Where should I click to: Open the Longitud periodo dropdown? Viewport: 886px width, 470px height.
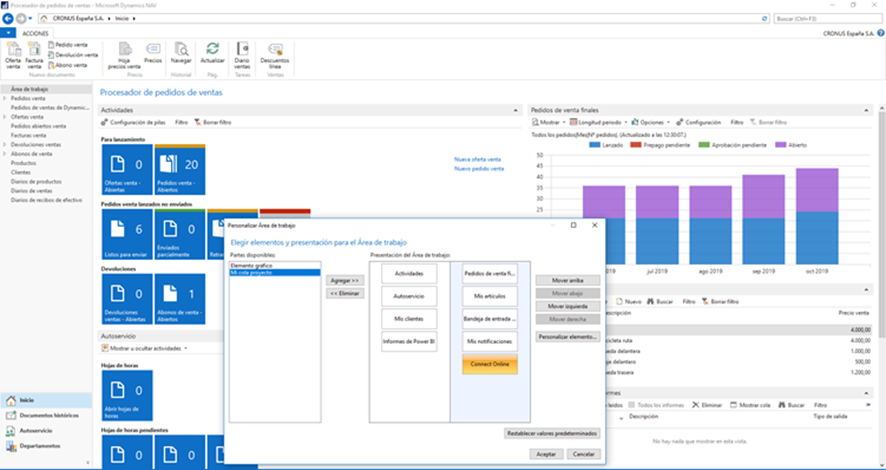point(597,122)
